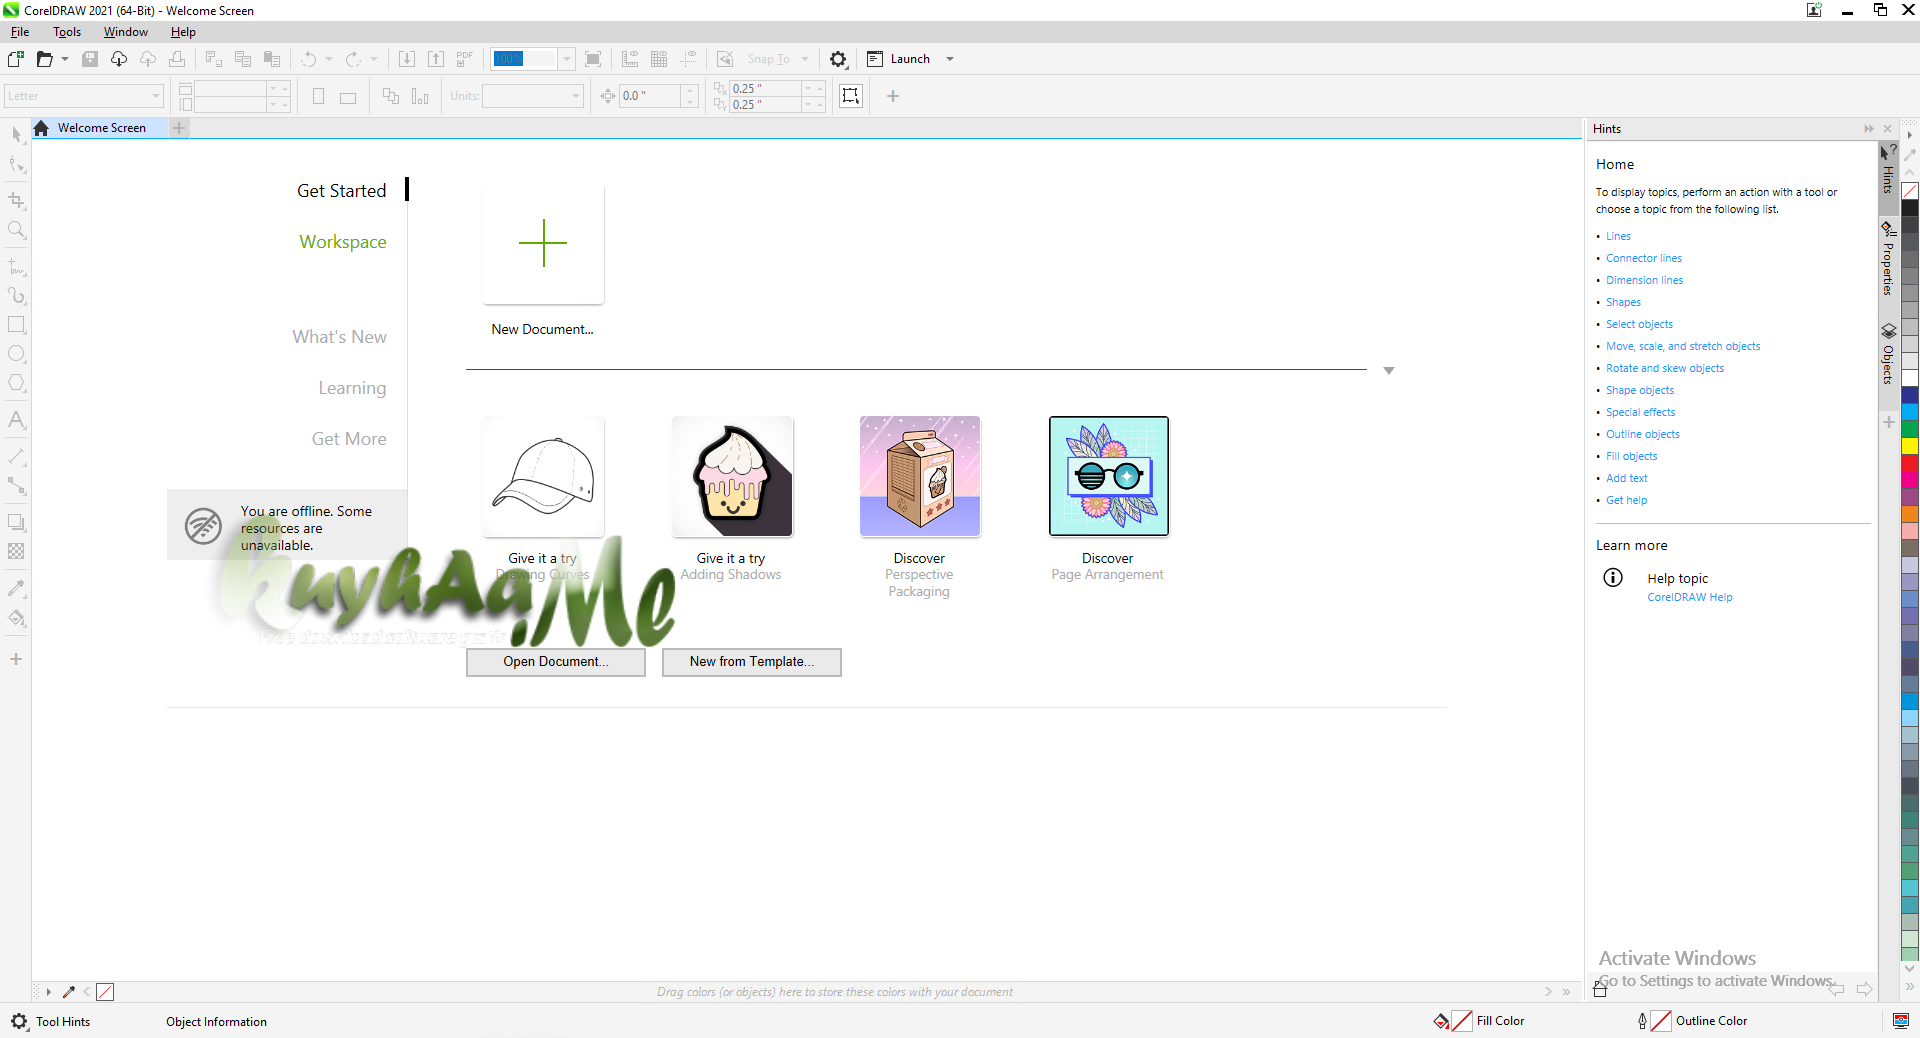Toggle Treat as filled bounding-box button
This screenshot has height=1038, width=1920.
click(x=851, y=96)
